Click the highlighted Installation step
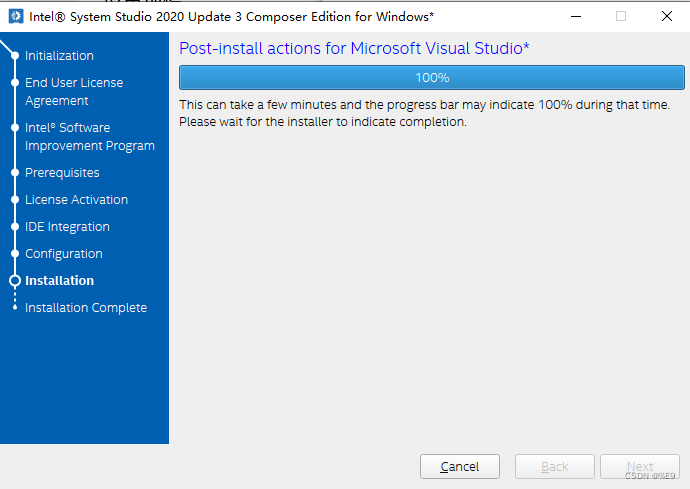 pos(59,281)
